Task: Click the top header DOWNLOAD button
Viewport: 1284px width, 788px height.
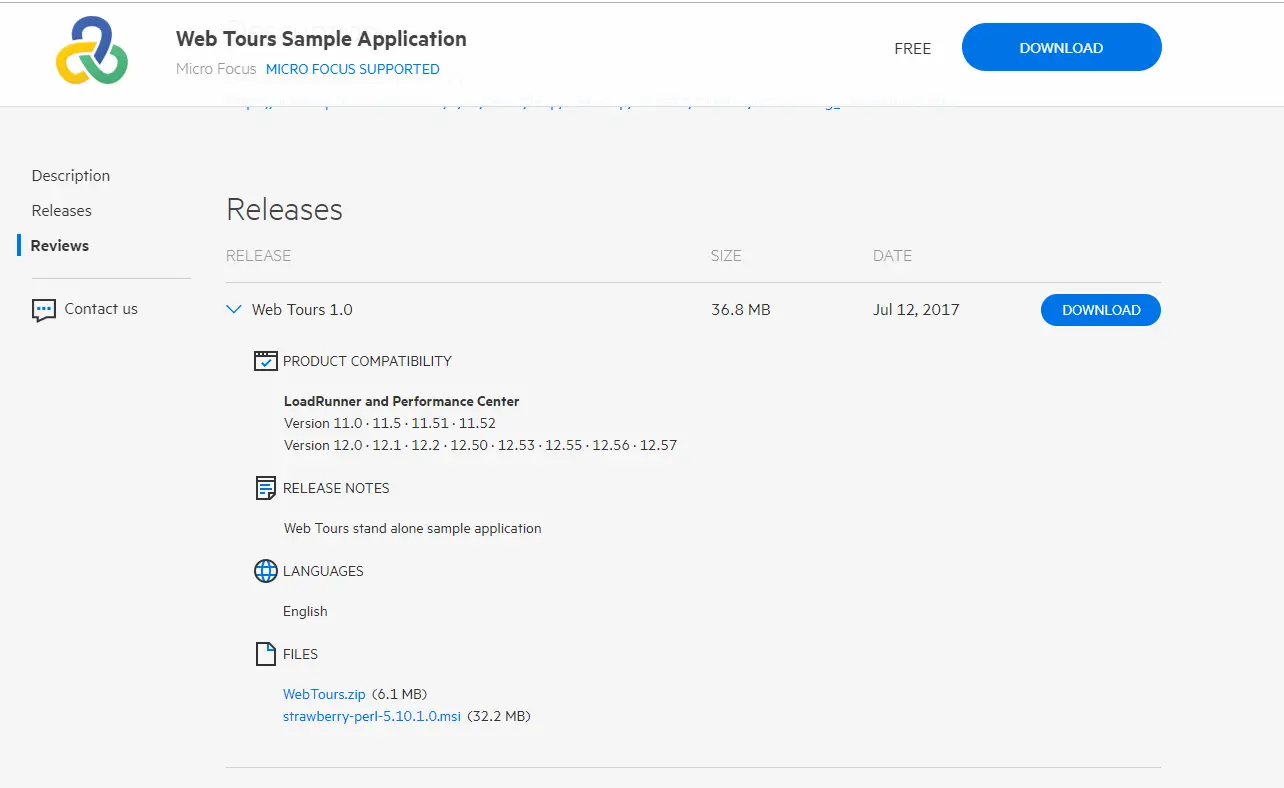Action: (1061, 48)
